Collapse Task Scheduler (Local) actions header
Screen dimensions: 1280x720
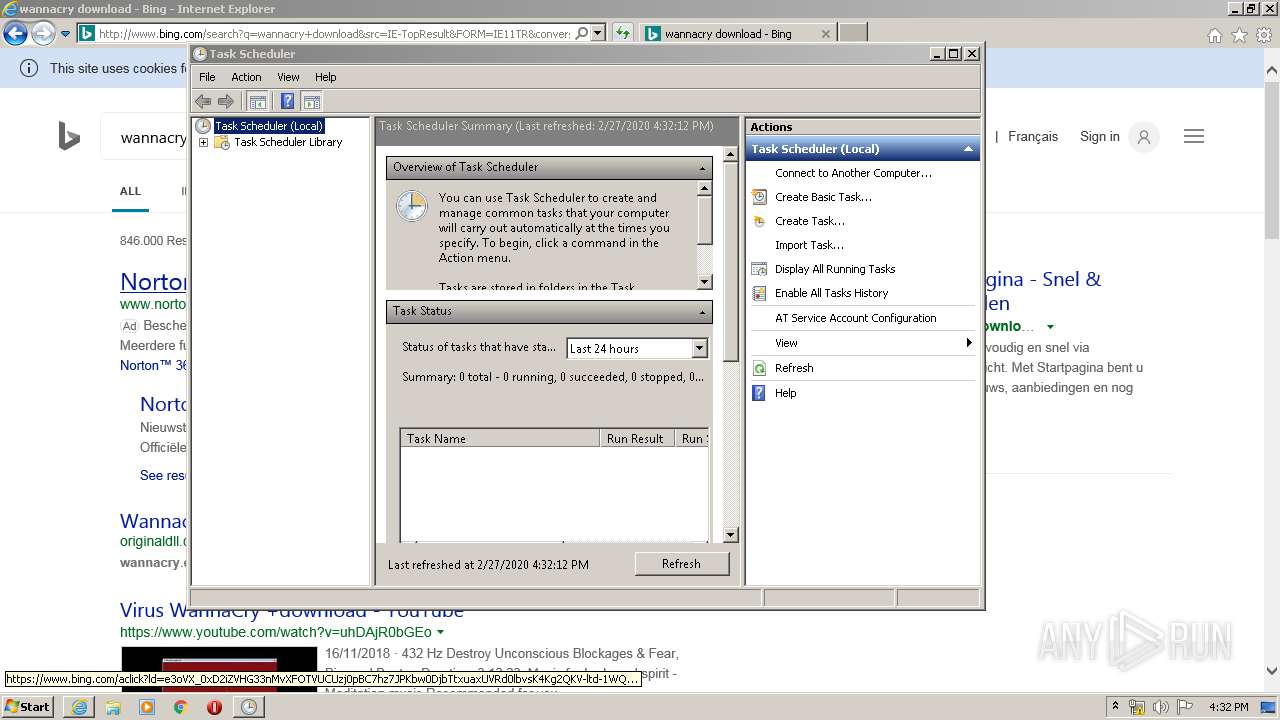[x=967, y=149]
